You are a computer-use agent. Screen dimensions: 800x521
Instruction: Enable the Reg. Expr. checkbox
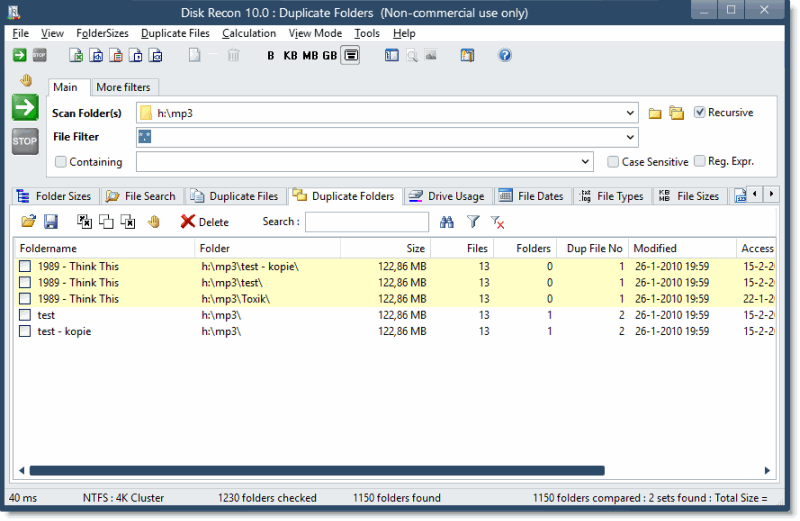click(x=699, y=161)
